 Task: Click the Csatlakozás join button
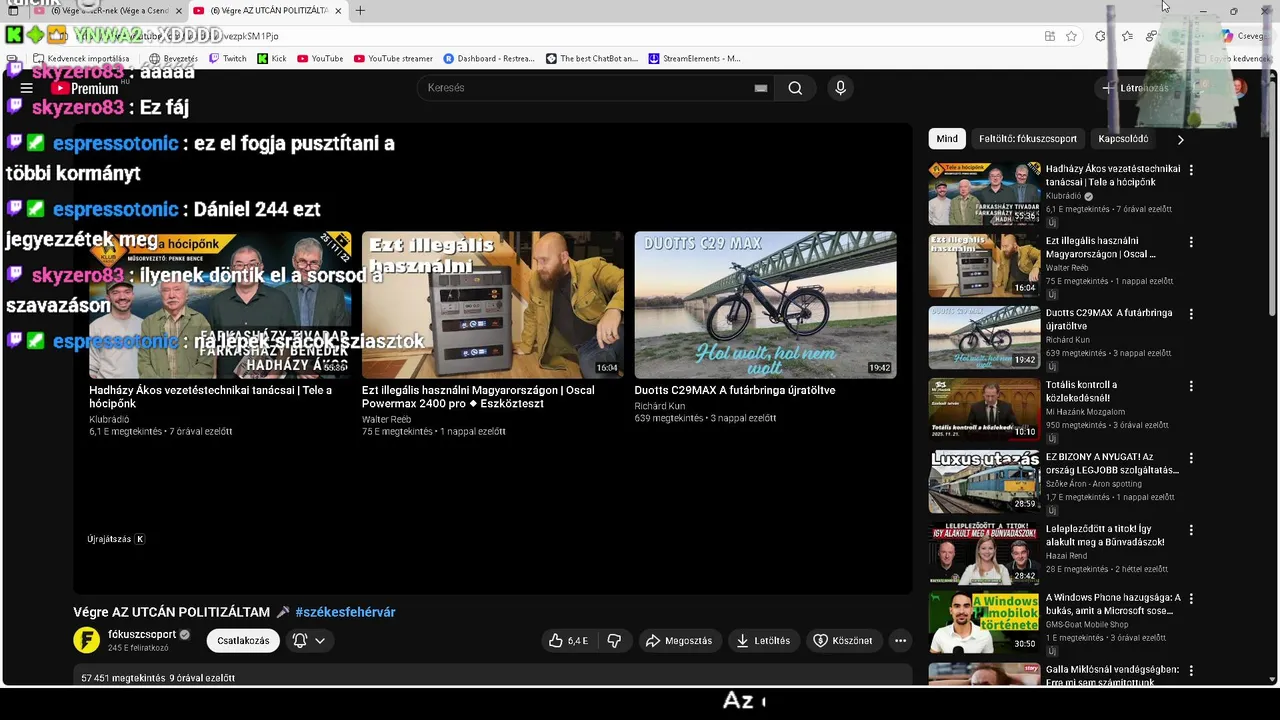[244, 641]
